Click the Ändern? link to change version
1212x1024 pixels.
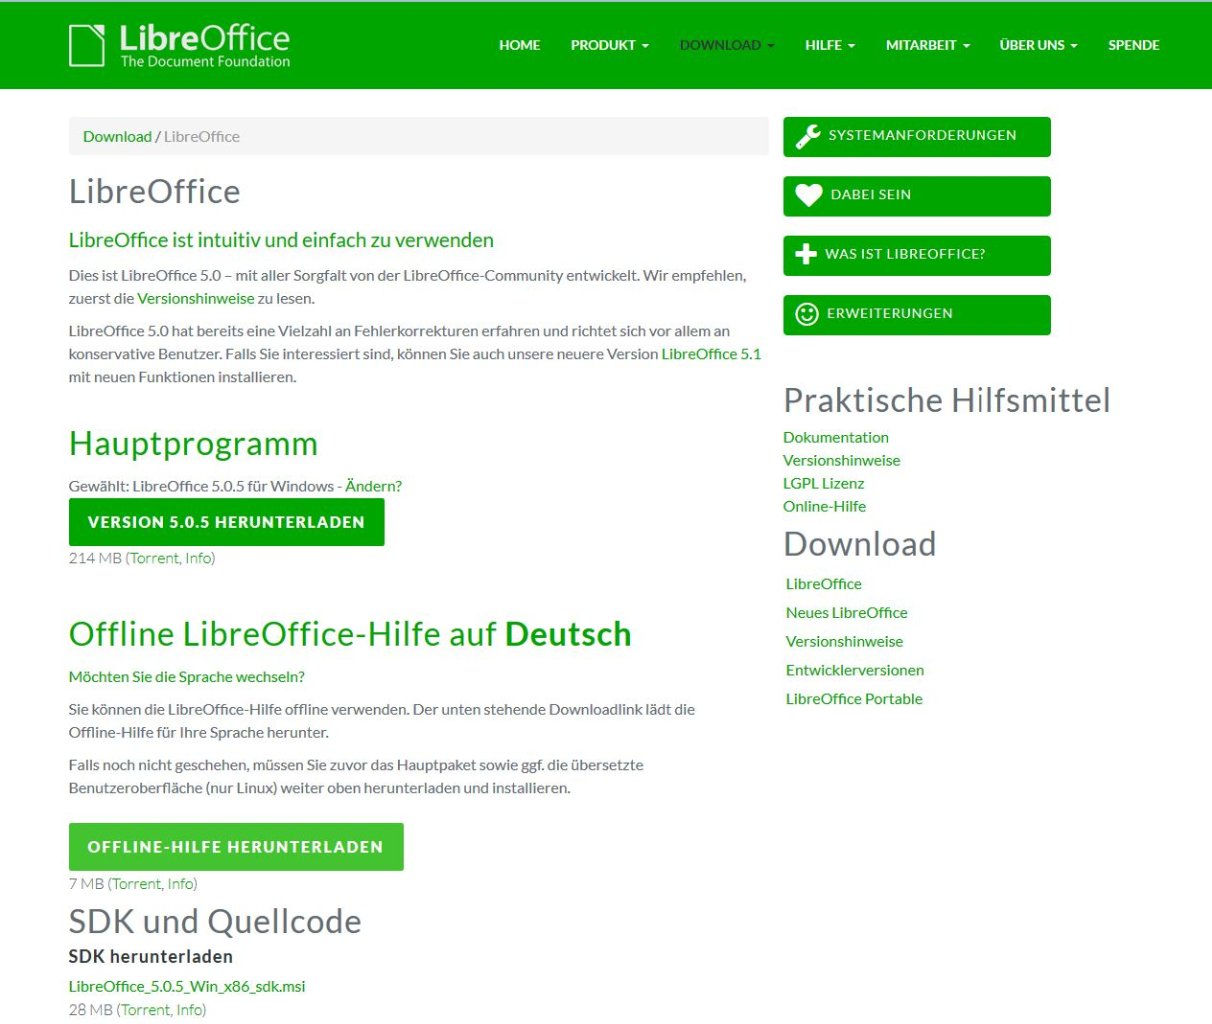point(373,486)
